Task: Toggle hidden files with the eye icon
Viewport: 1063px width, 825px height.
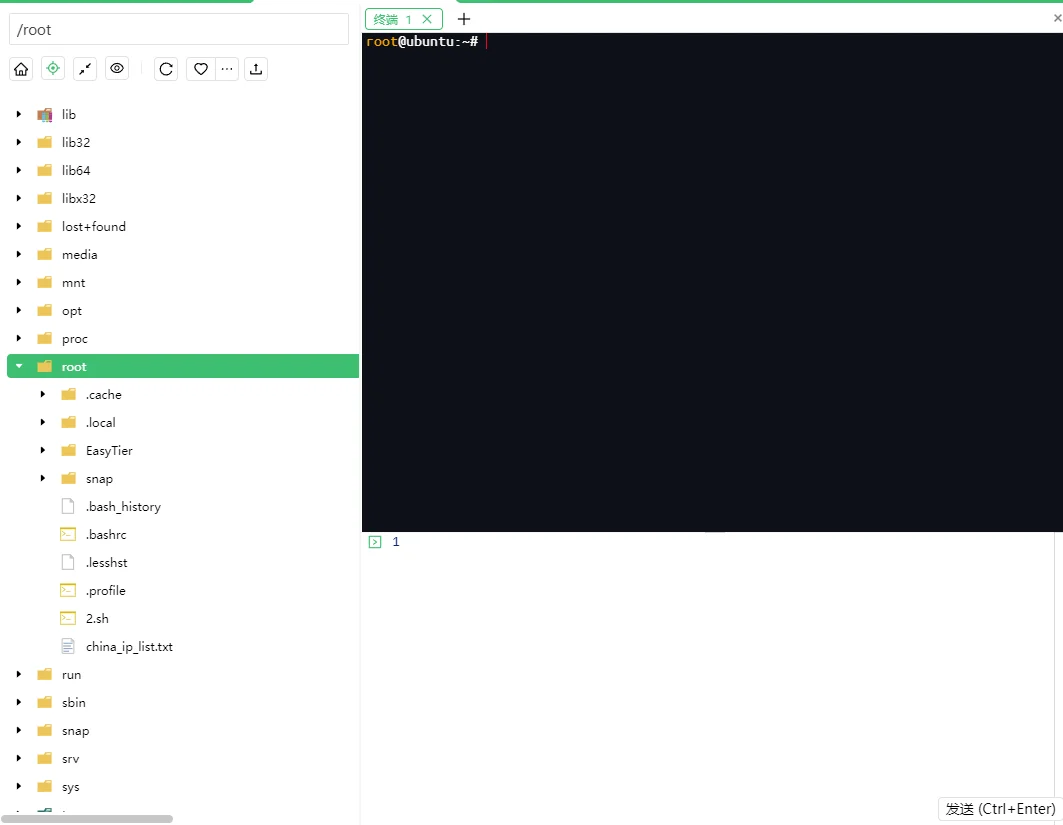Action: click(117, 69)
